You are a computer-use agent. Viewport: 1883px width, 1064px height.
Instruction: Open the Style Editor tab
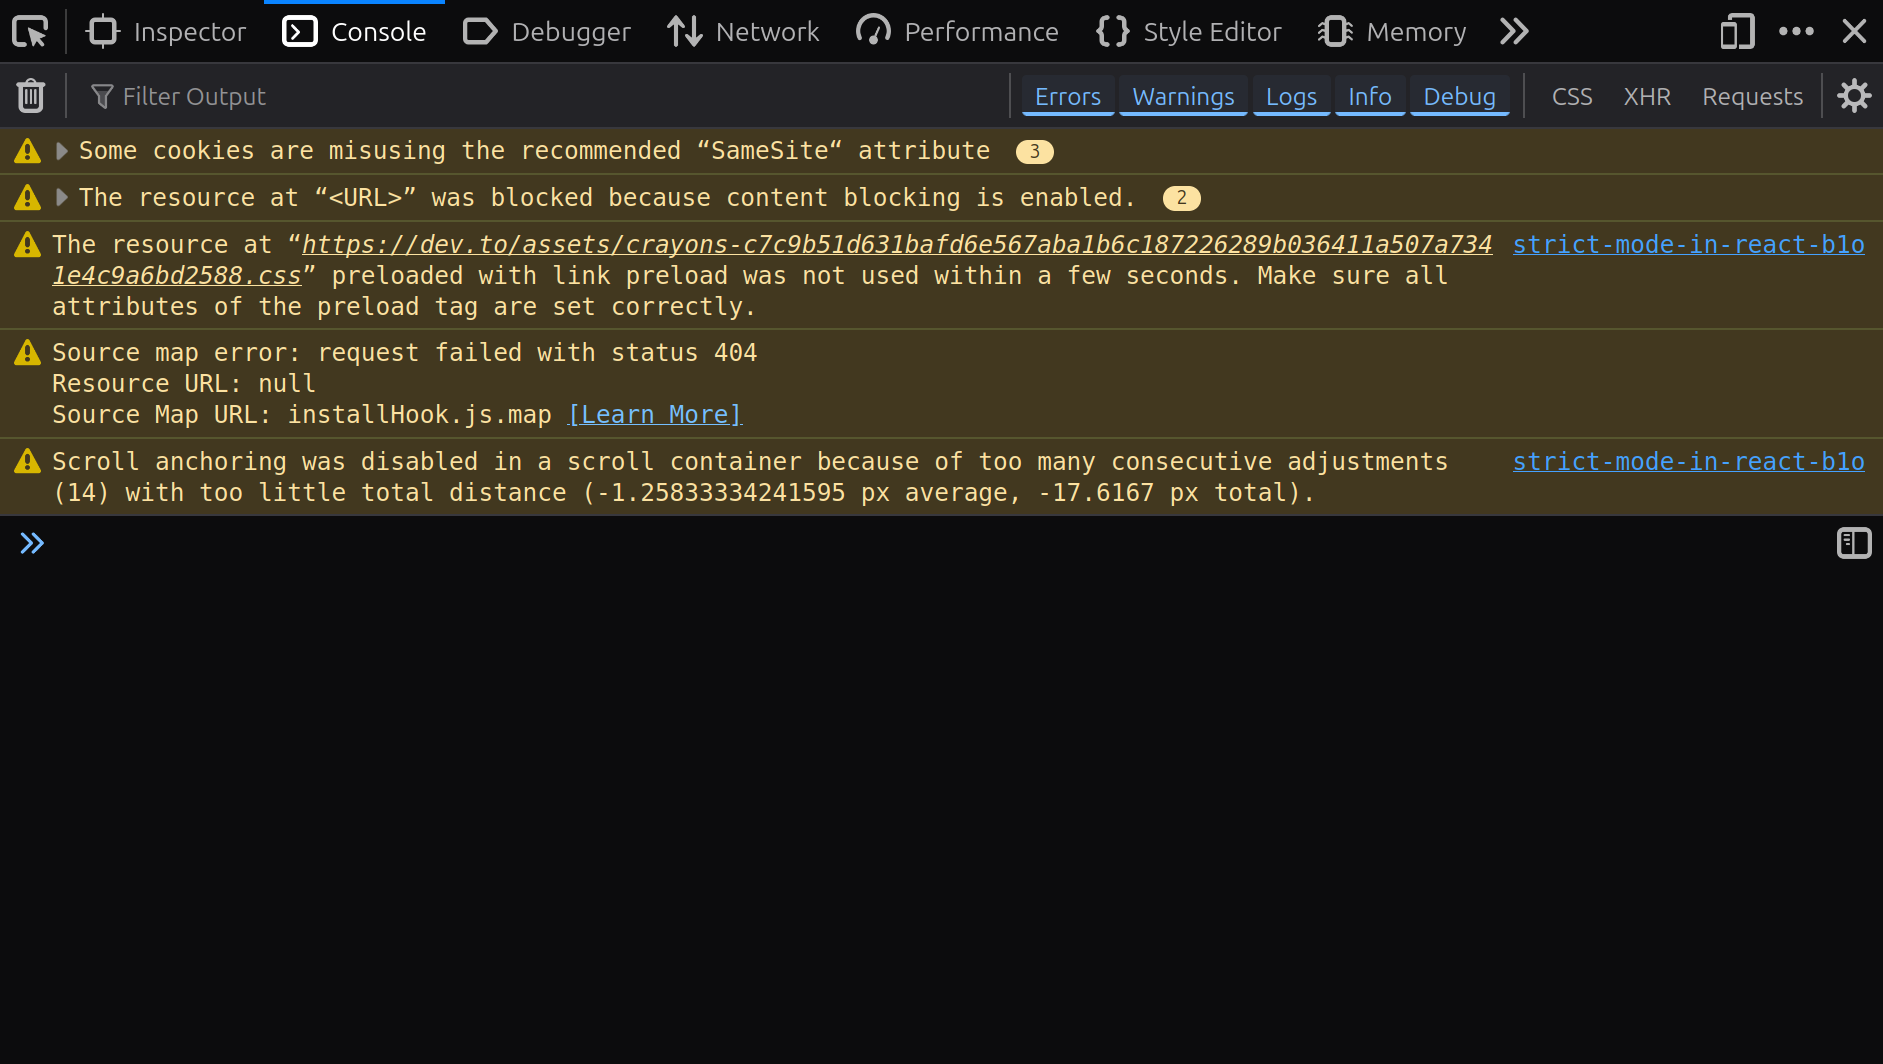point(1188,32)
